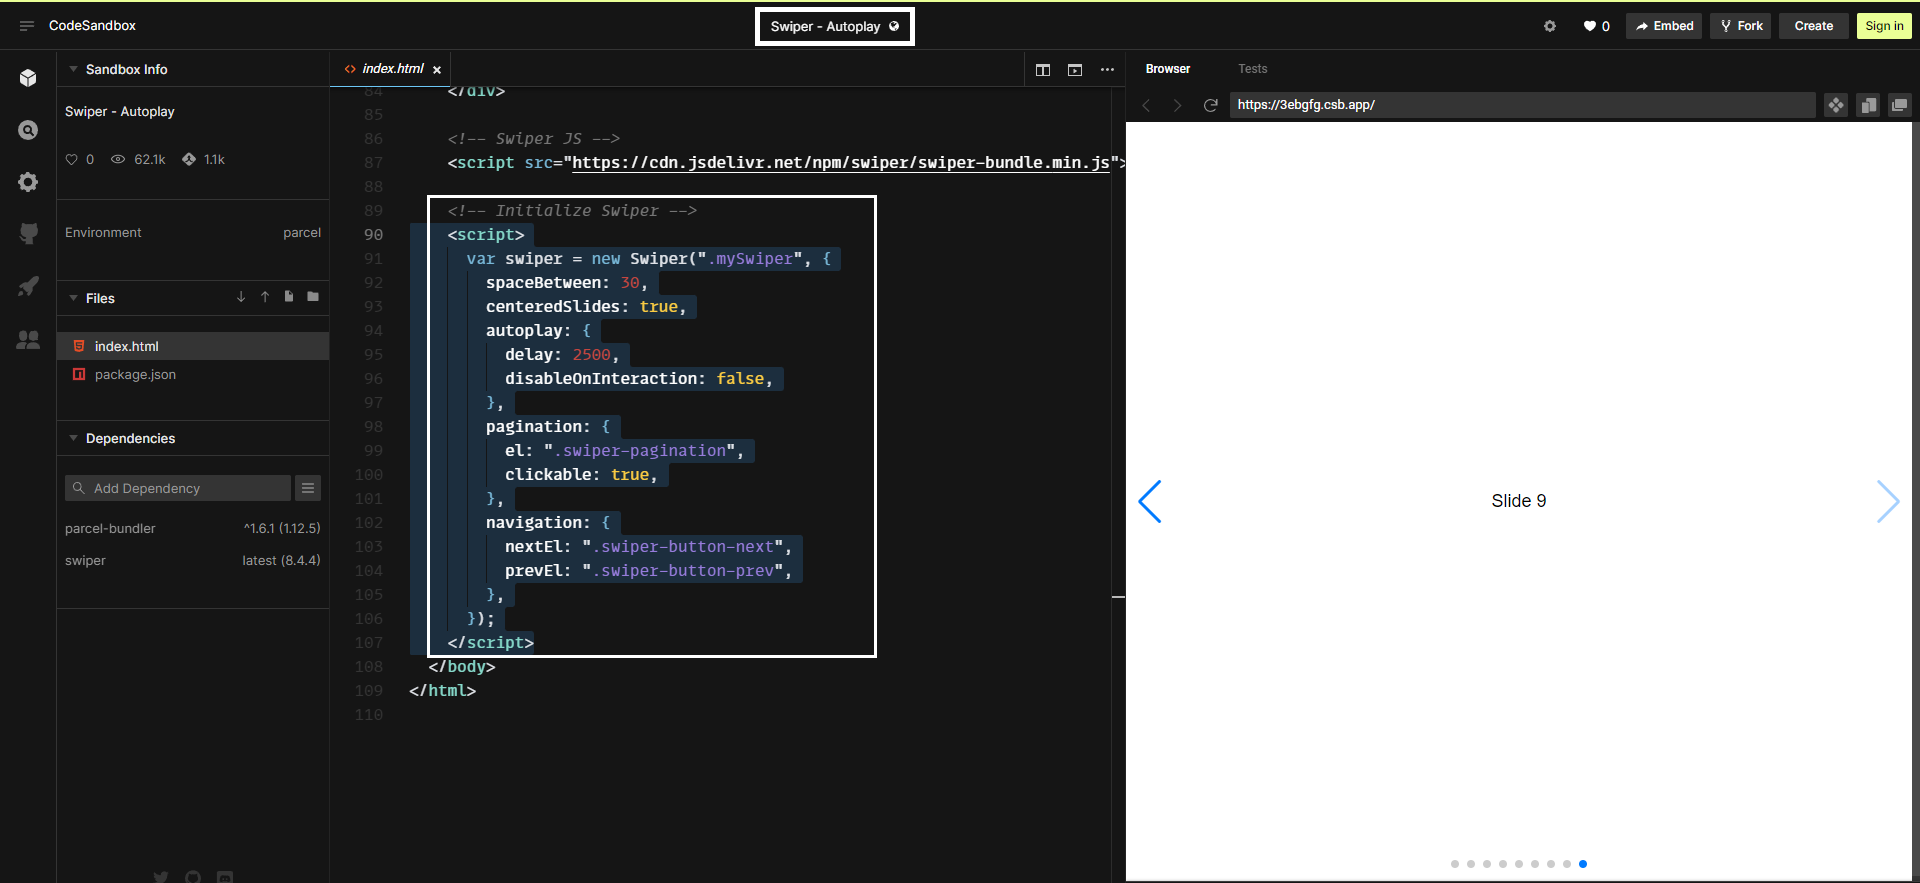Collapse the Dependencies section
1920x883 pixels.
(x=73, y=438)
